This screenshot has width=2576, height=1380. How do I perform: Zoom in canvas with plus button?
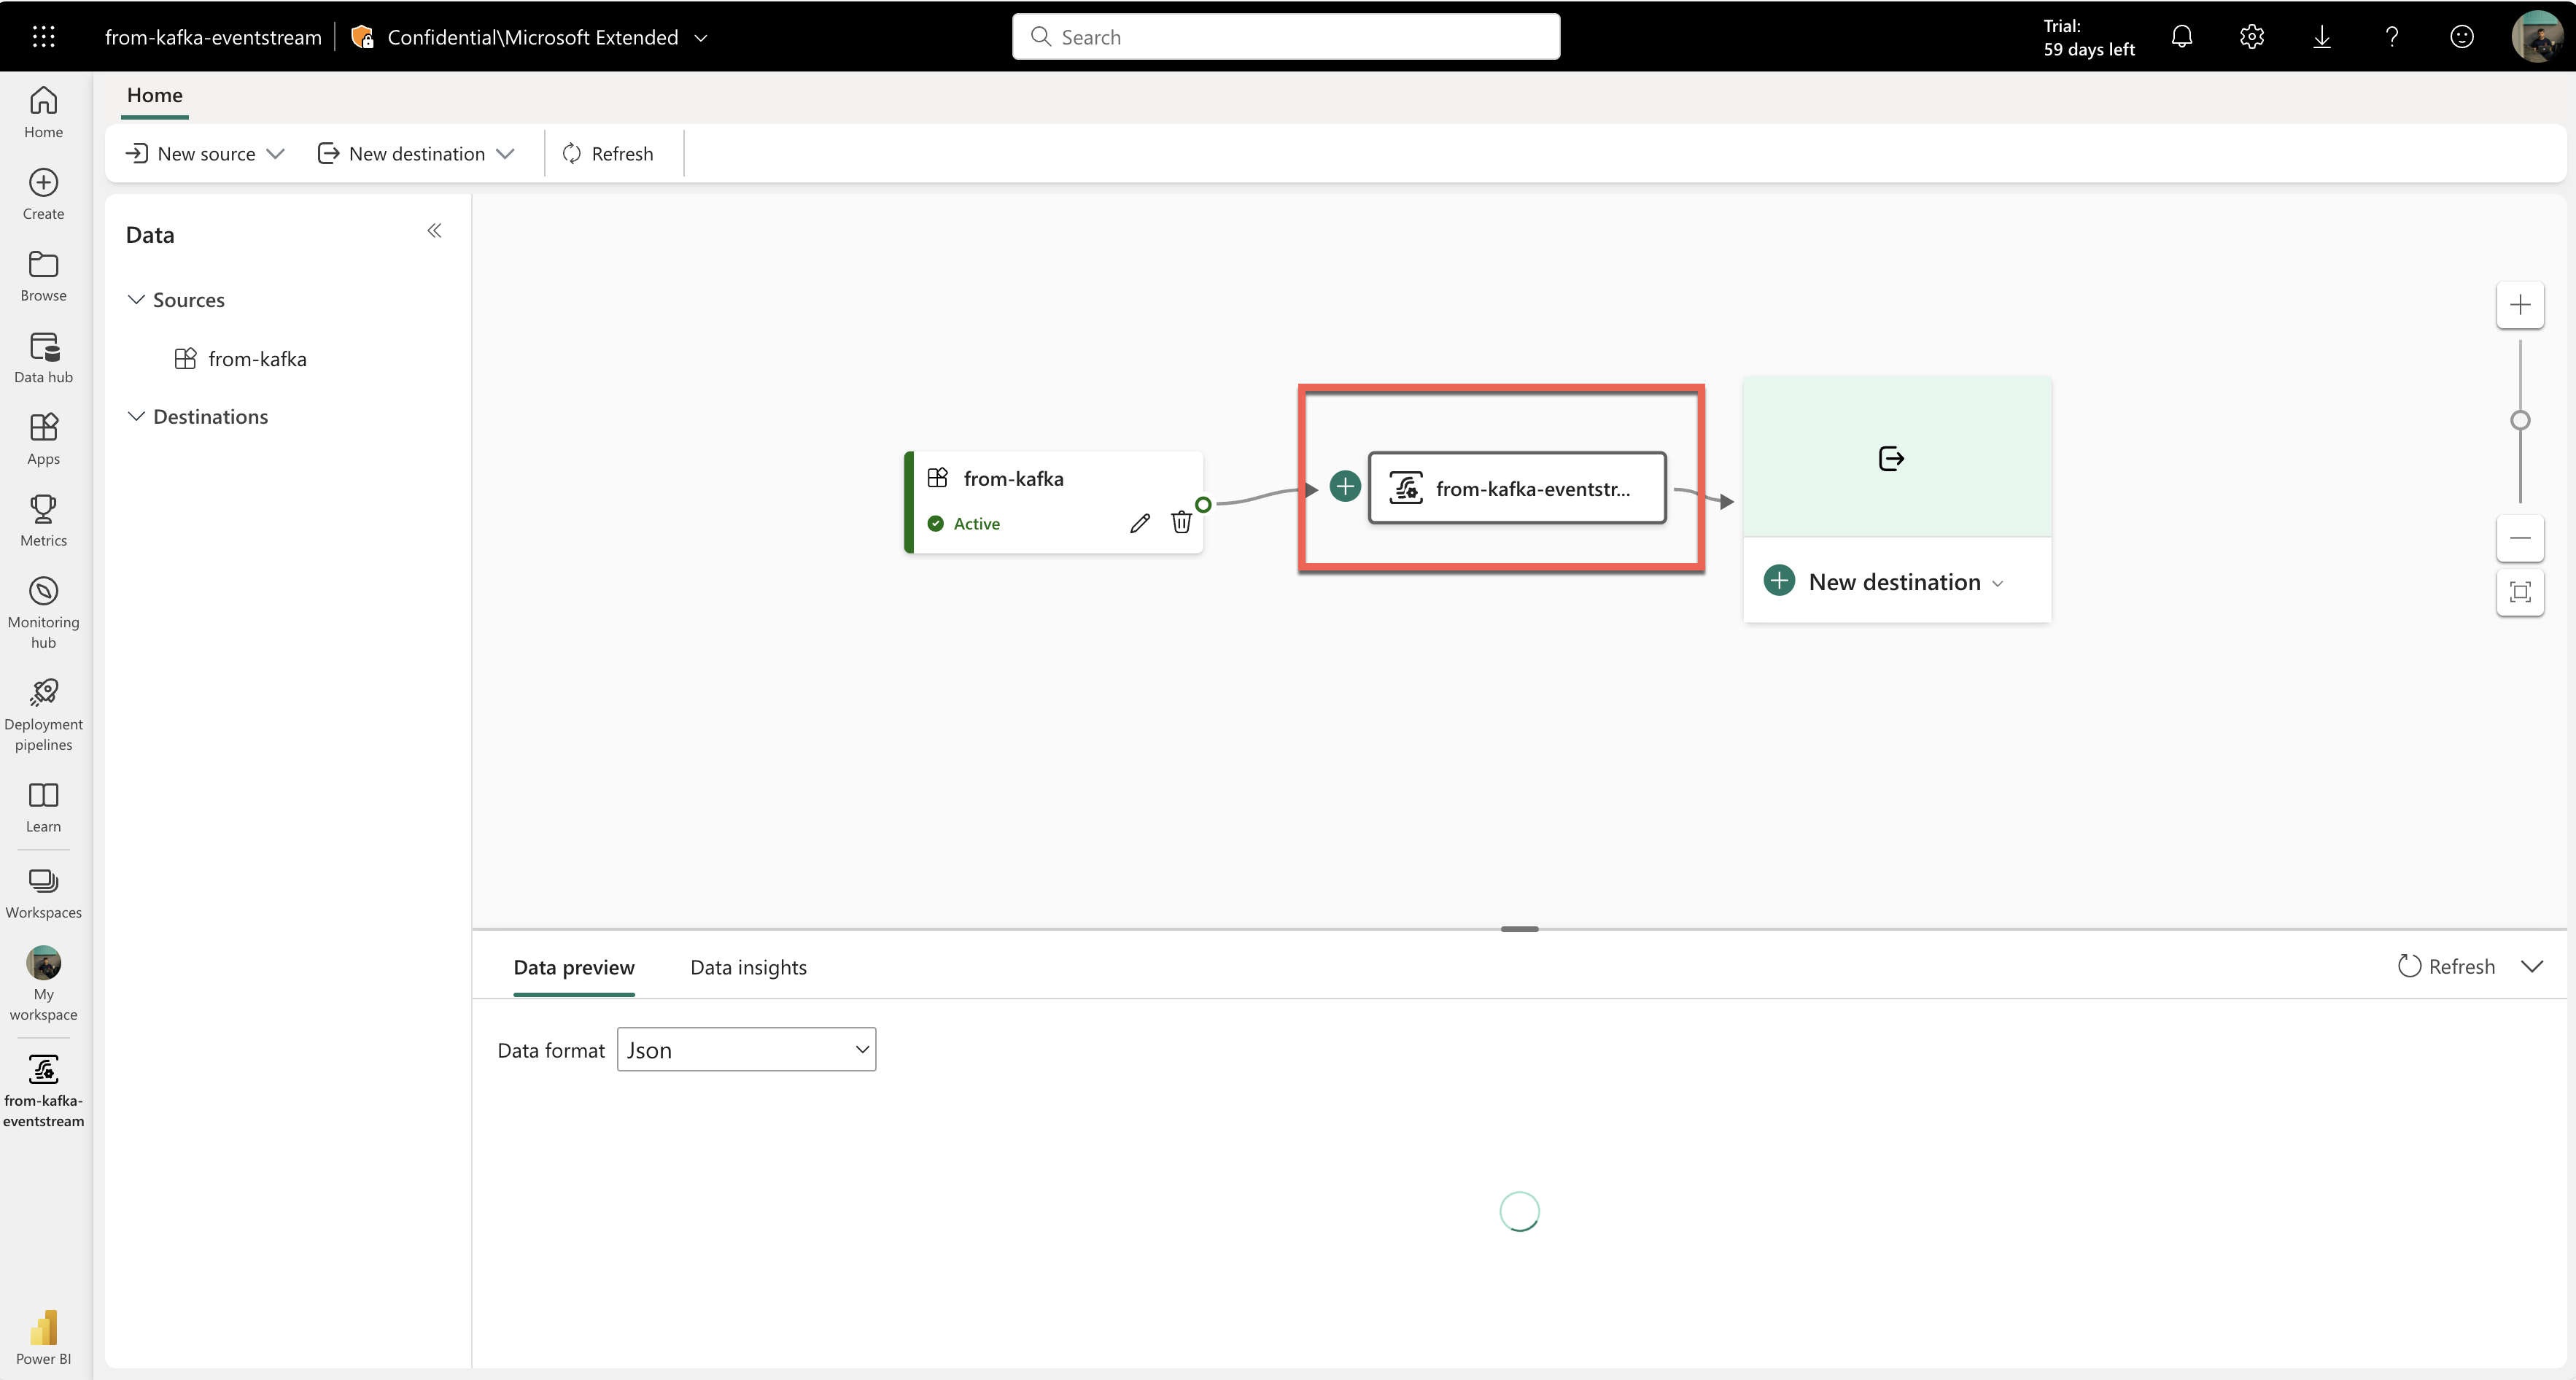pyautogui.click(x=2520, y=305)
